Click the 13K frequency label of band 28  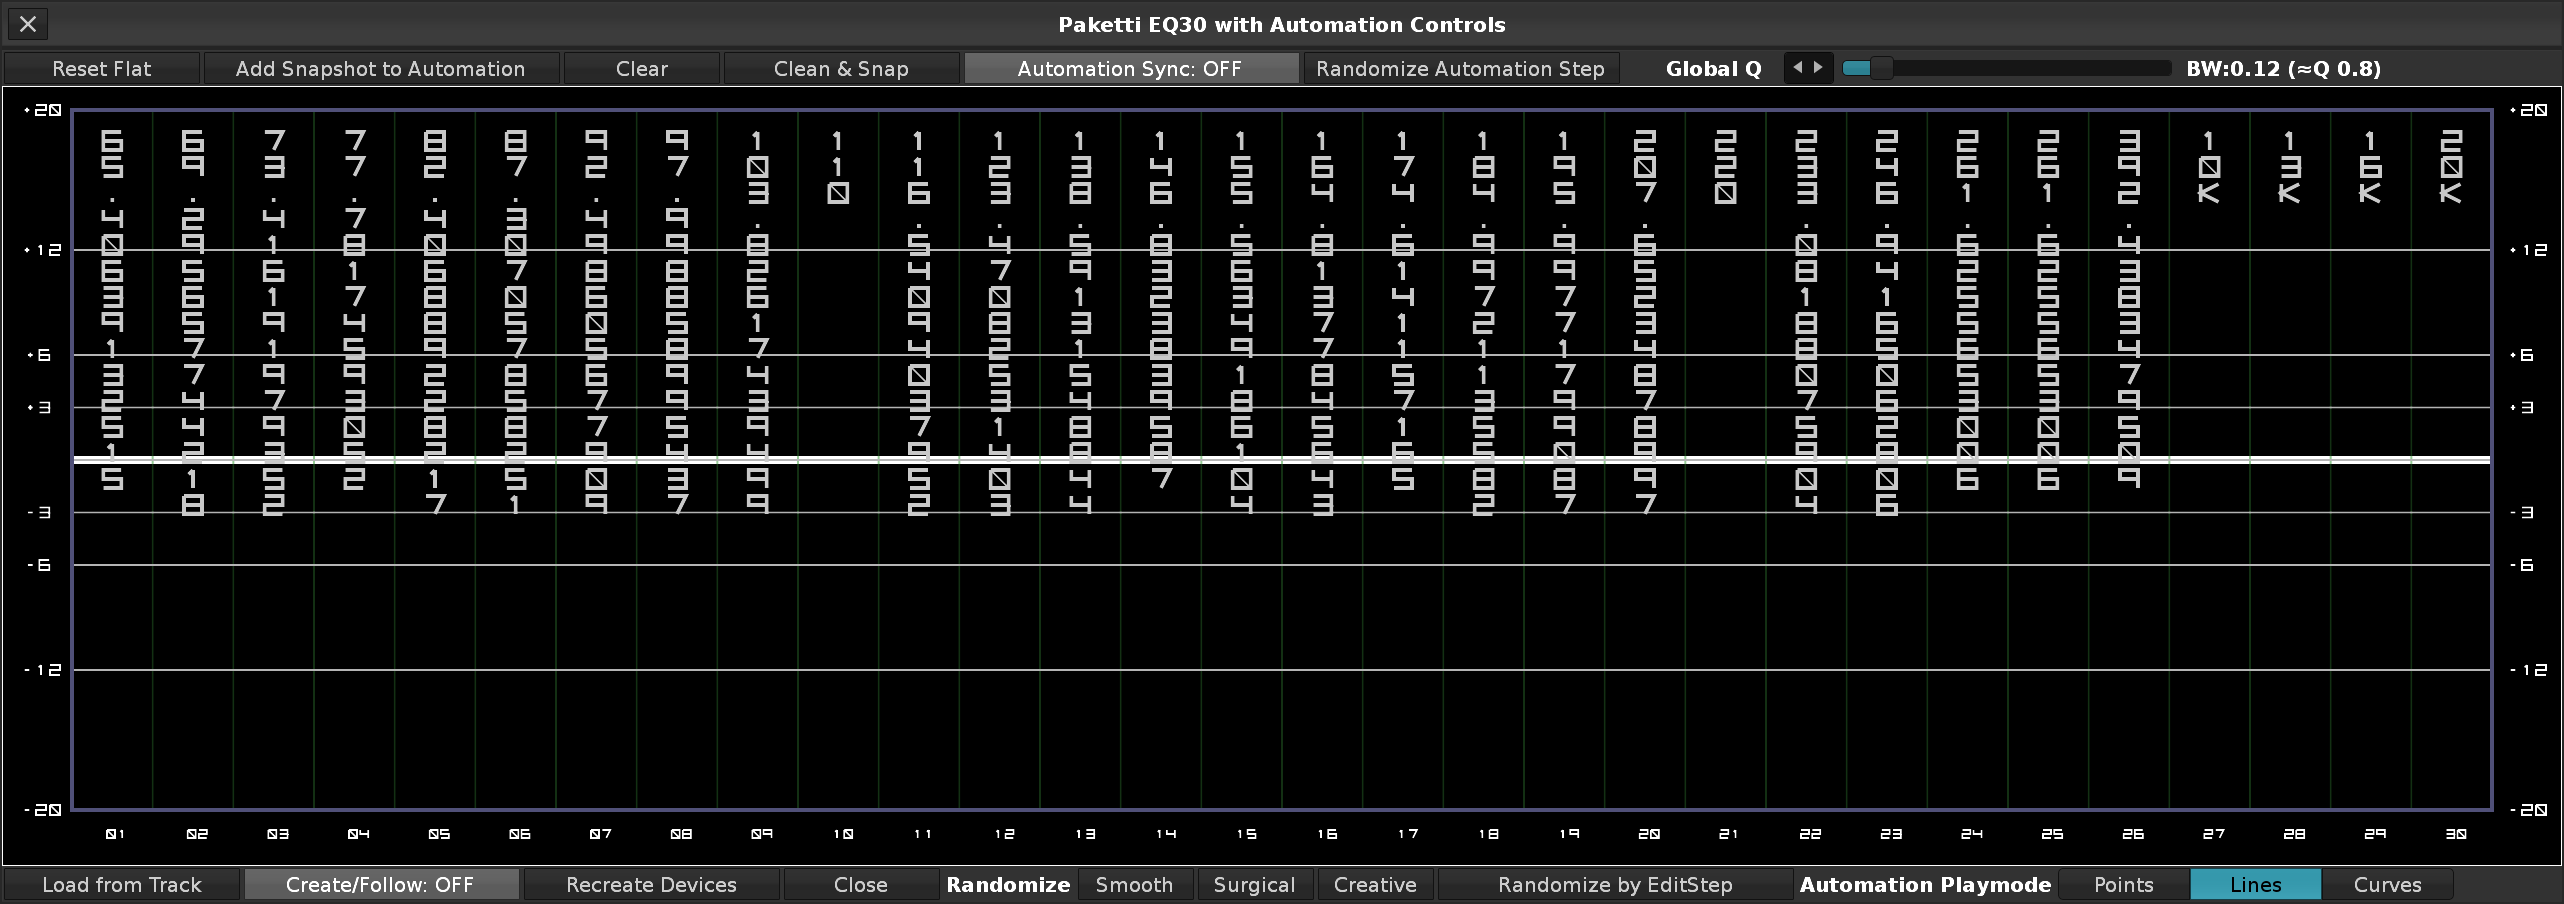(x=2290, y=166)
